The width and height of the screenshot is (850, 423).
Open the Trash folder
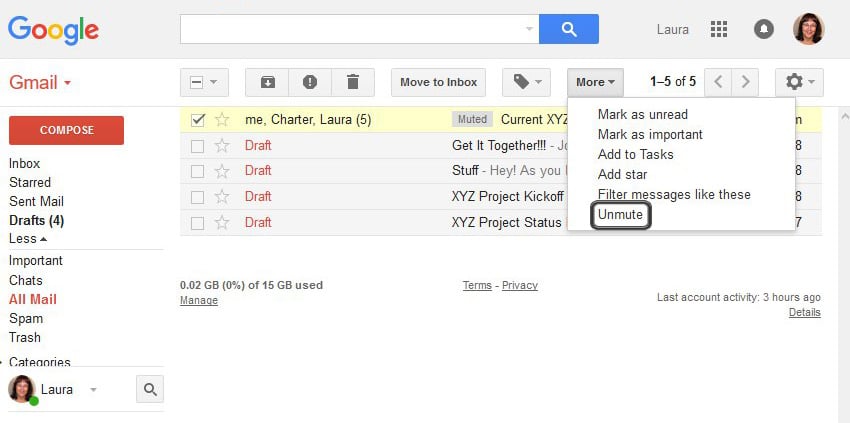click(24, 337)
